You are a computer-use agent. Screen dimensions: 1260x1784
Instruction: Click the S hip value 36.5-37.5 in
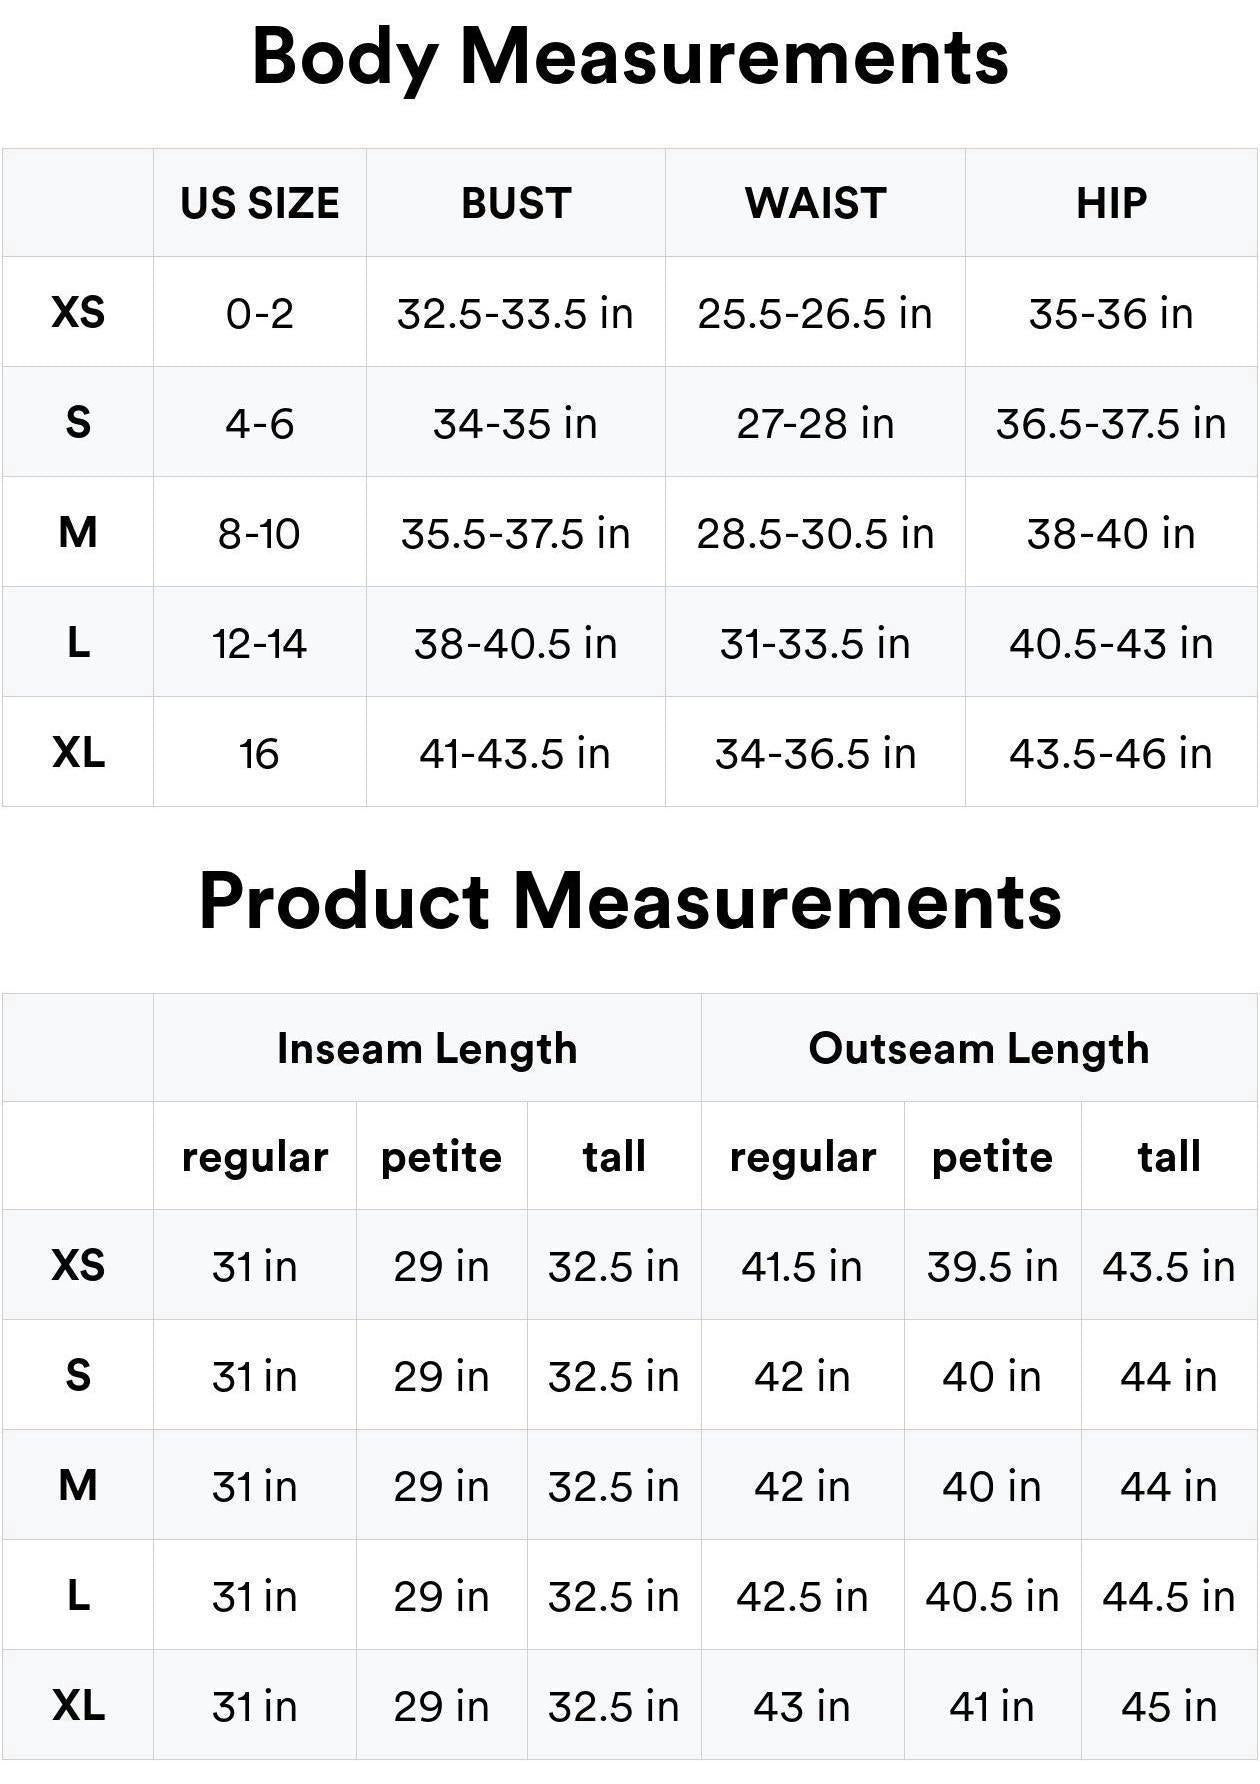pos(1111,423)
